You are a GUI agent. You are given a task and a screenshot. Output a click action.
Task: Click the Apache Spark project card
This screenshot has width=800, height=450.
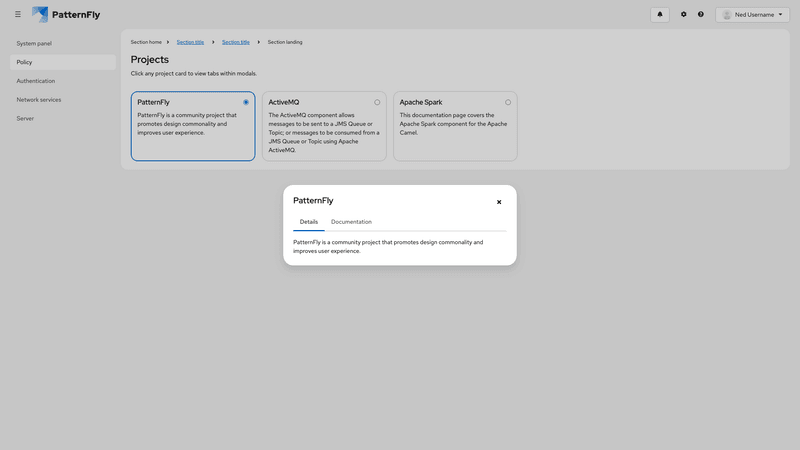(455, 135)
